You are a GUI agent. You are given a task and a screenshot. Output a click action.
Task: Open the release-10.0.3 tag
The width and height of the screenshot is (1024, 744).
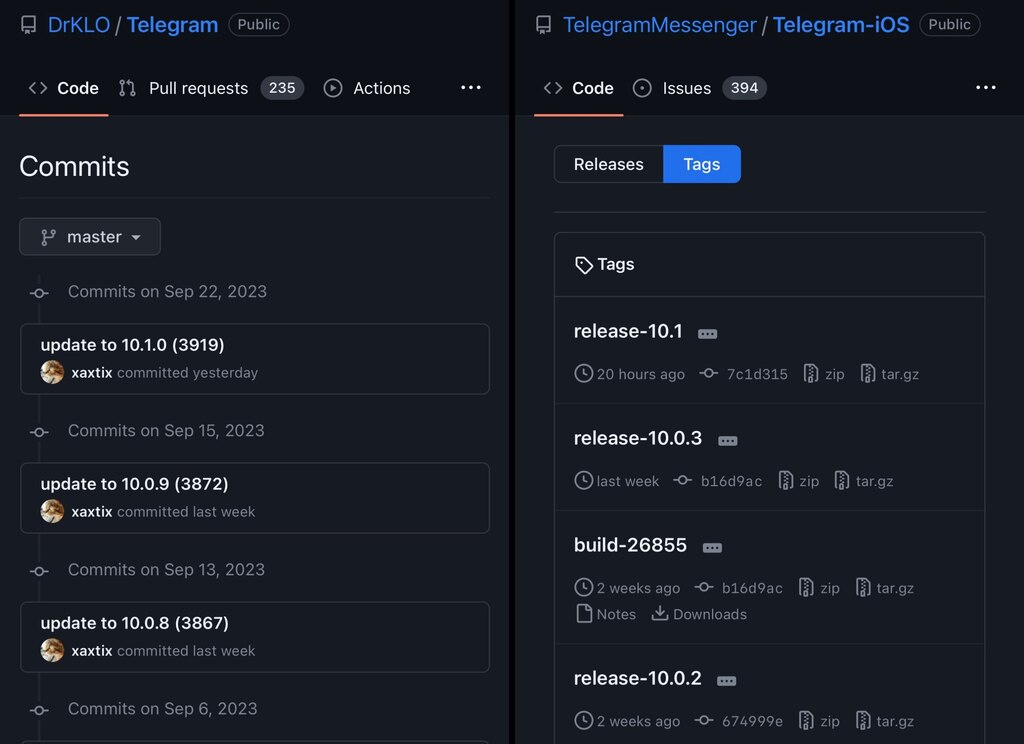tap(638, 438)
